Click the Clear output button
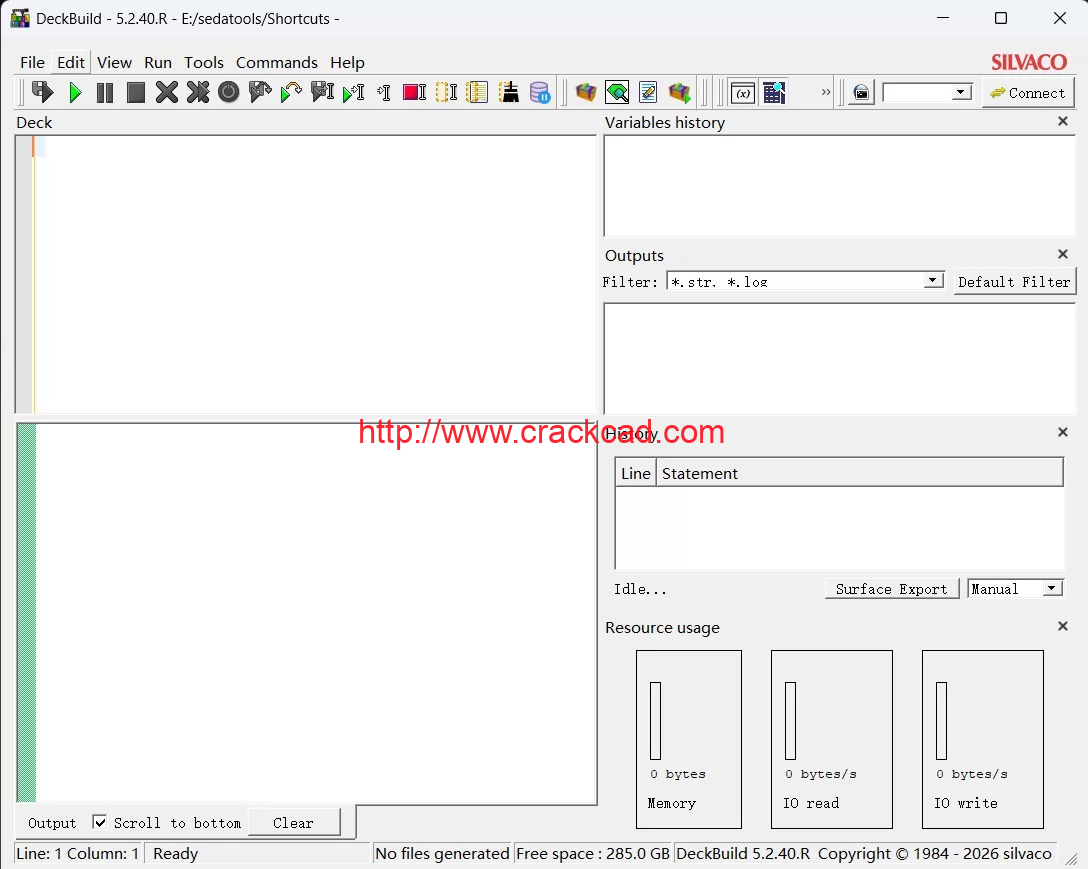 point(294,822)
